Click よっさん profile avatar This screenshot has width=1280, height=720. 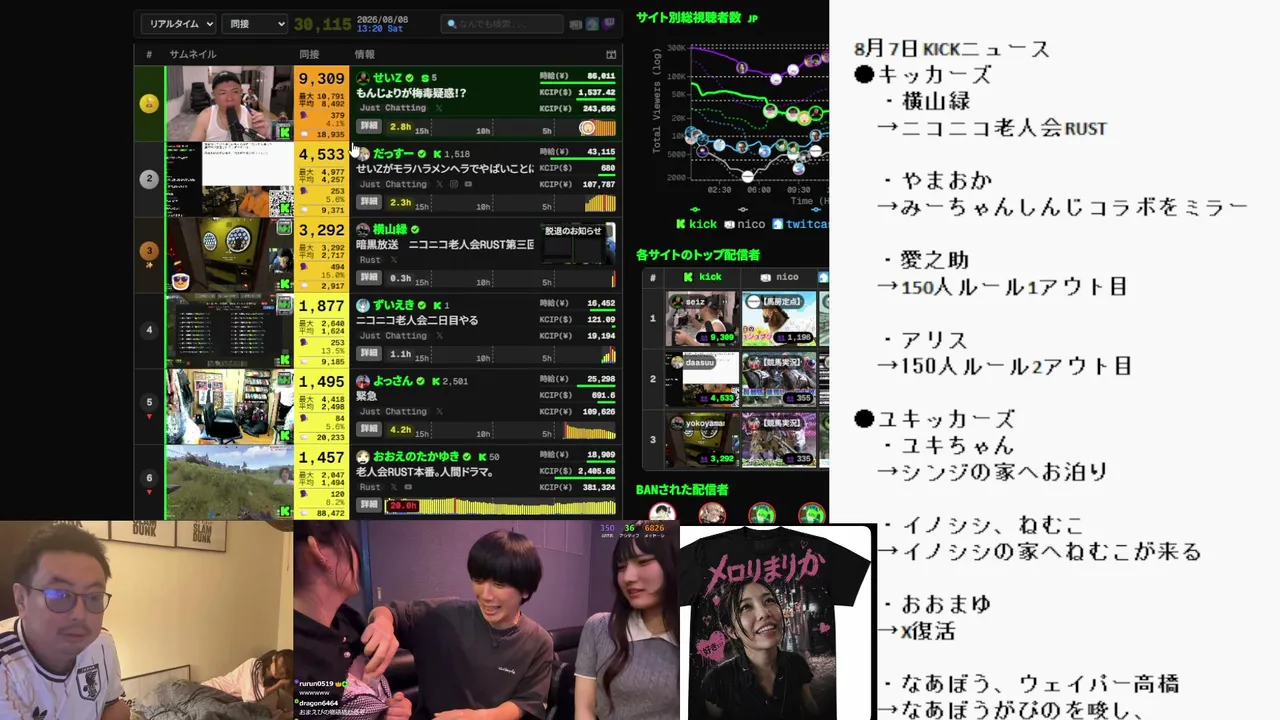[x=363, y=381]
